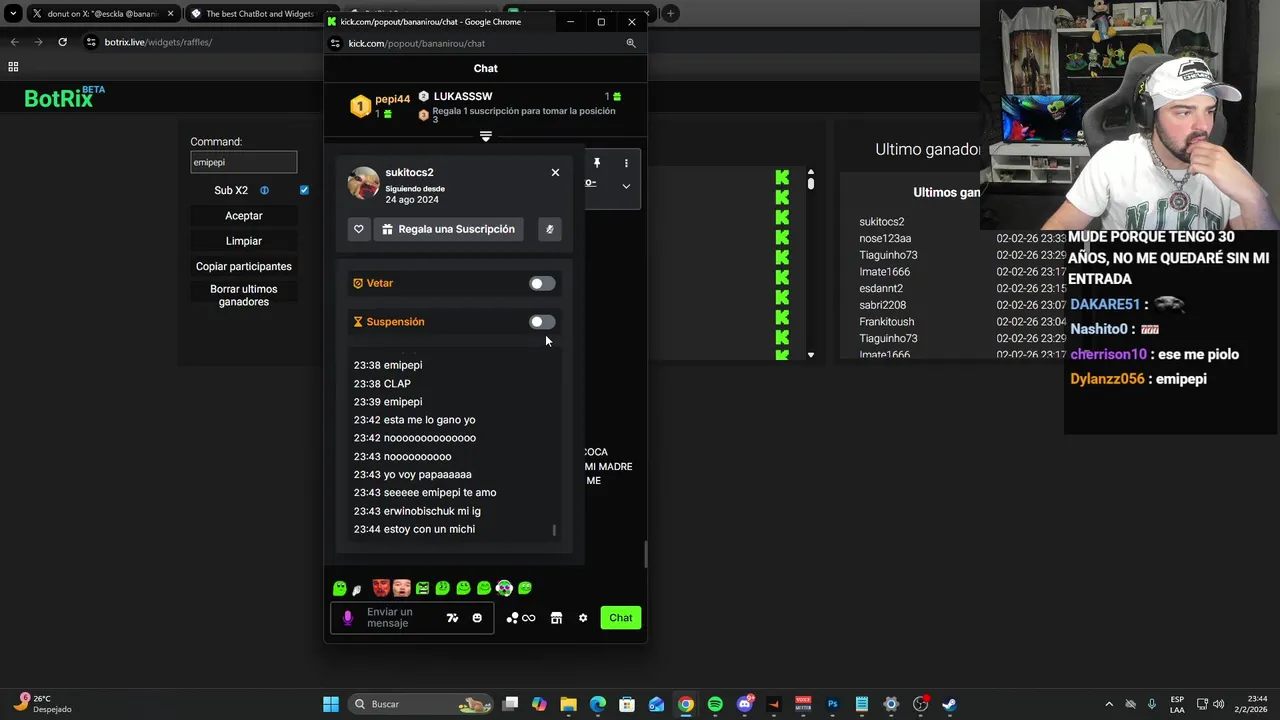Click the botrix.live address bar

[200, 42]
